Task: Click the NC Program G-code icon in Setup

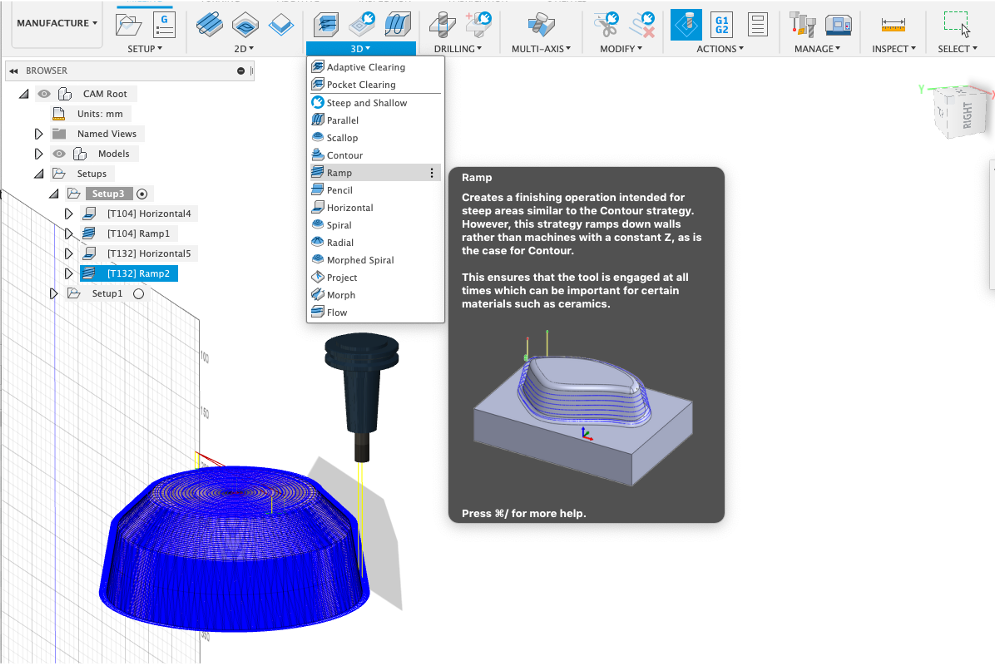Action: 164,25
